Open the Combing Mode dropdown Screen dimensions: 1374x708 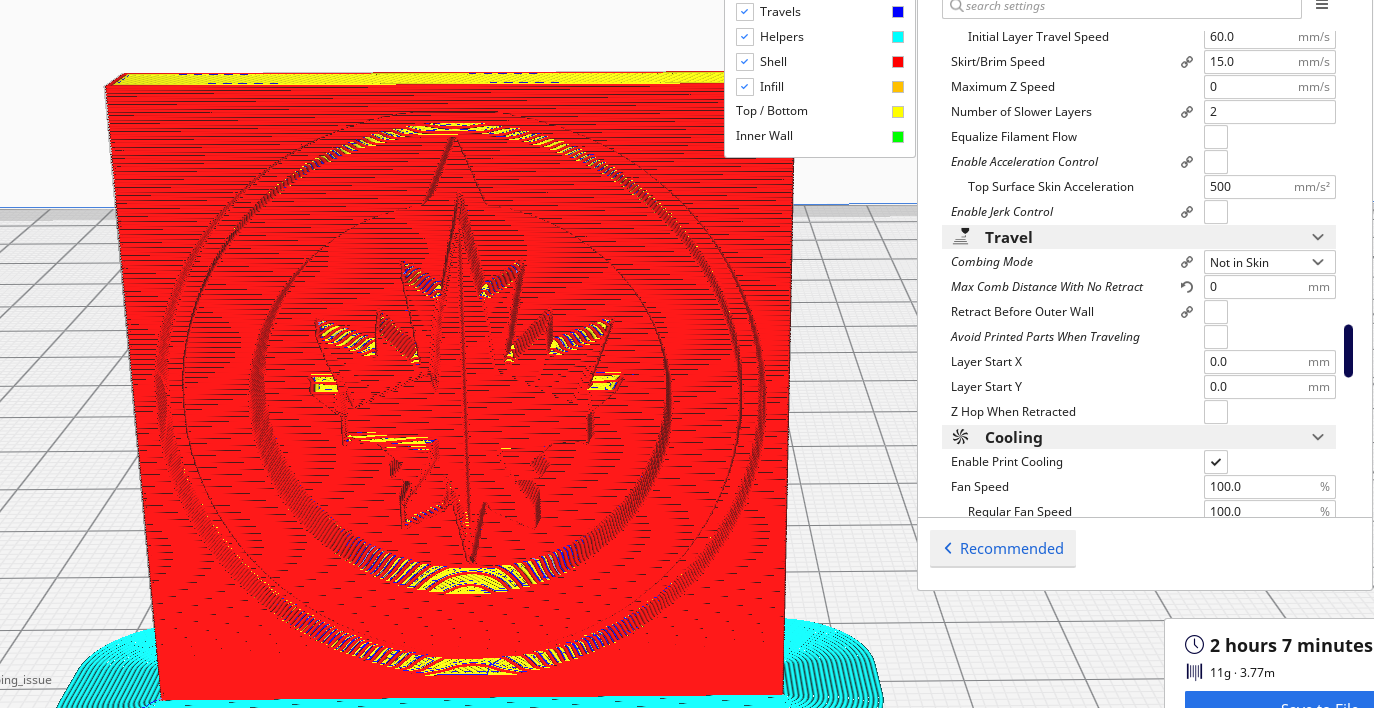pyautogui.click(x=1270, y=262)
